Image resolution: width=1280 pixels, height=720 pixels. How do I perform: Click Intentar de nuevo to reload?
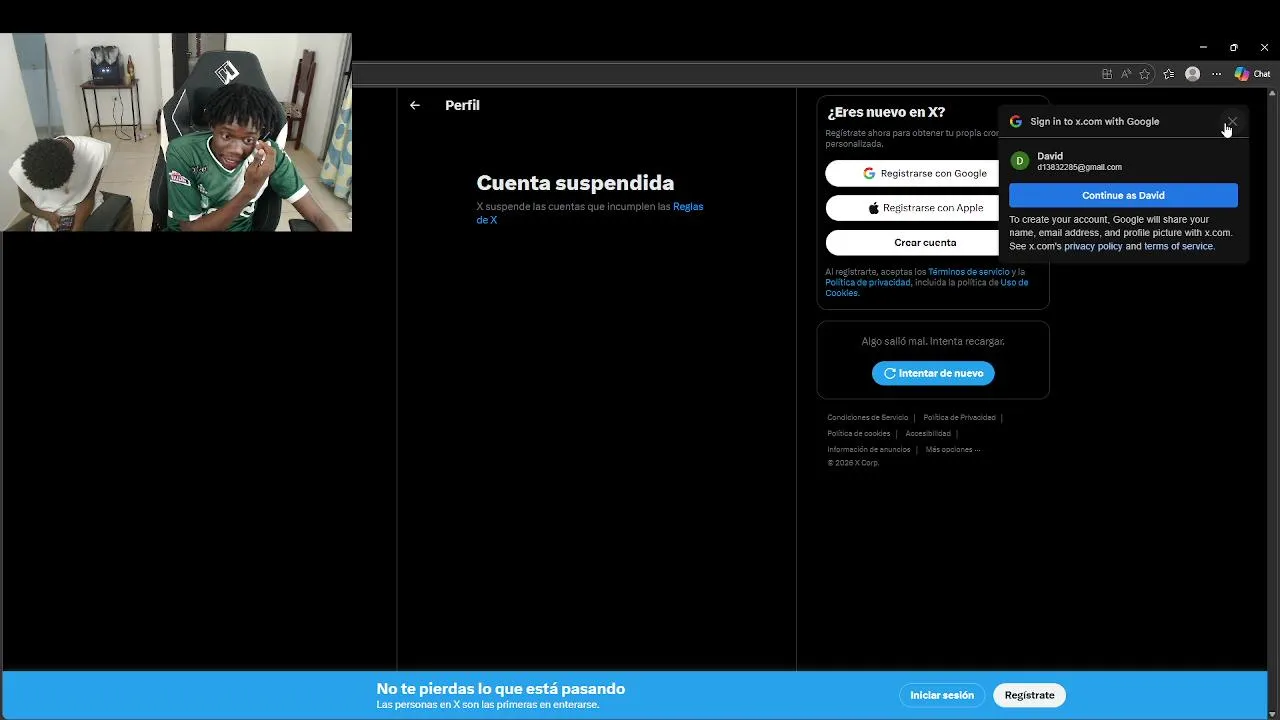(933, 373)
